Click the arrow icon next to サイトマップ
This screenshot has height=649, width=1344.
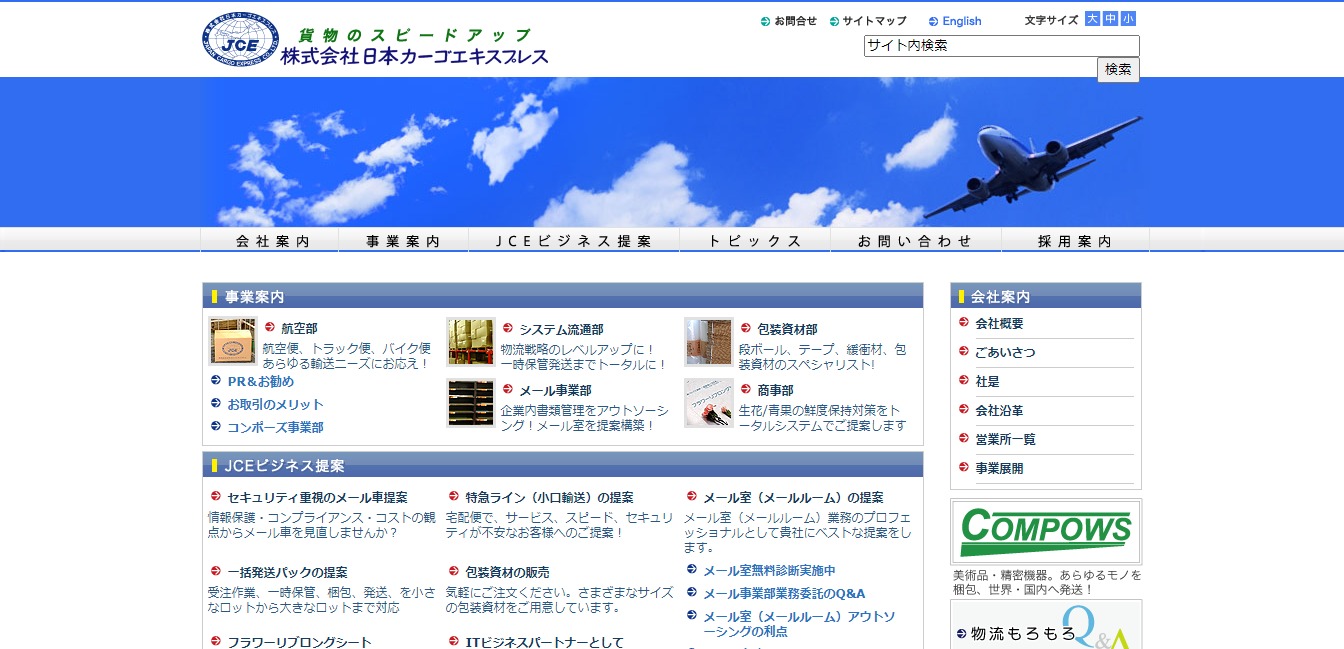click(x=834, y=20)
